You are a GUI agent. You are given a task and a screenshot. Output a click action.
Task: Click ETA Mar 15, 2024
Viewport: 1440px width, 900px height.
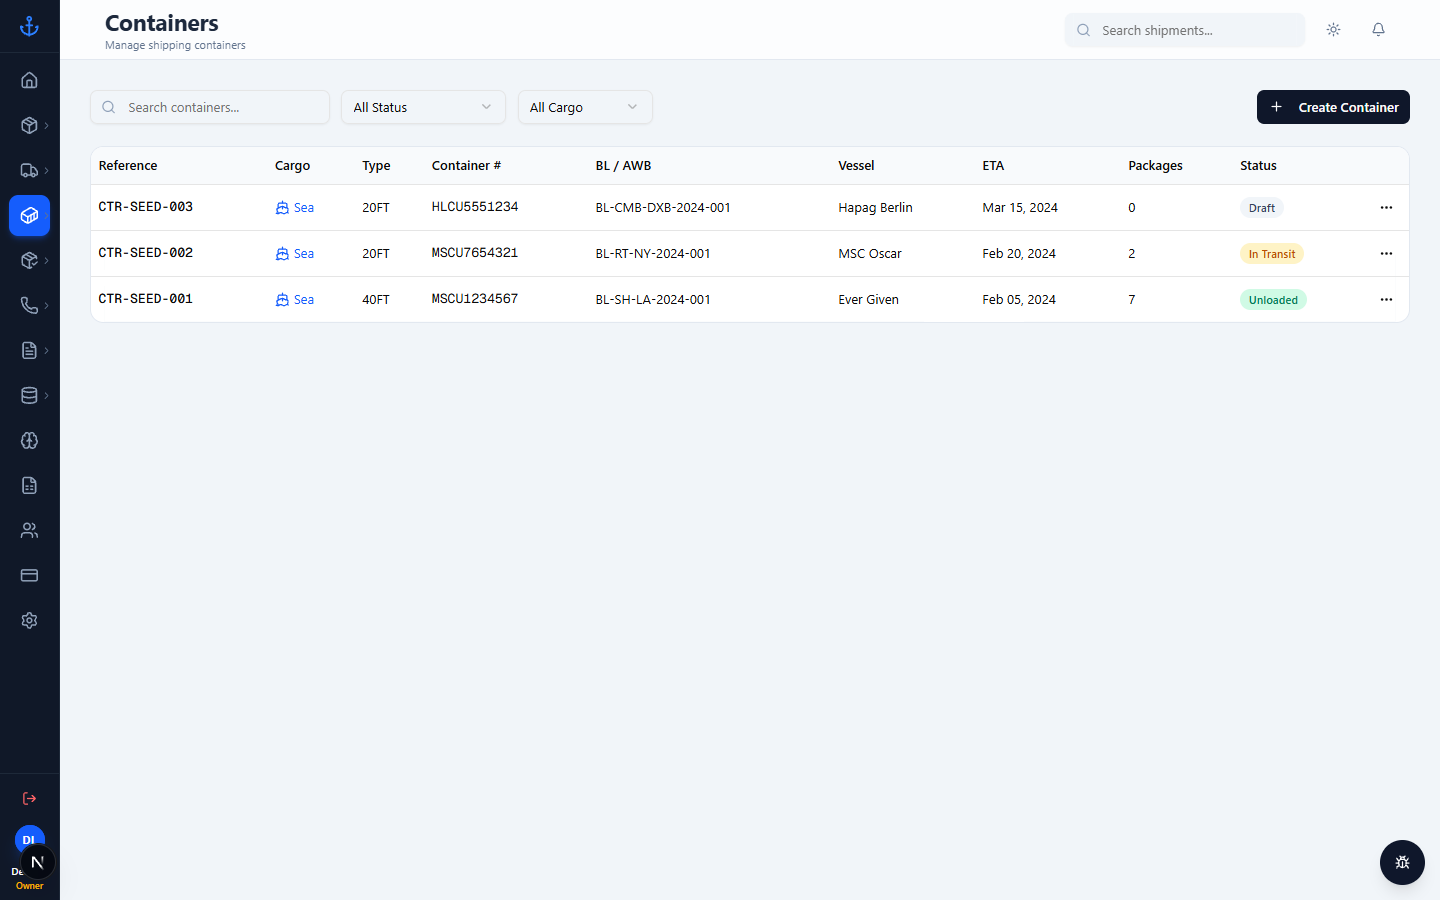[1020, 208]
